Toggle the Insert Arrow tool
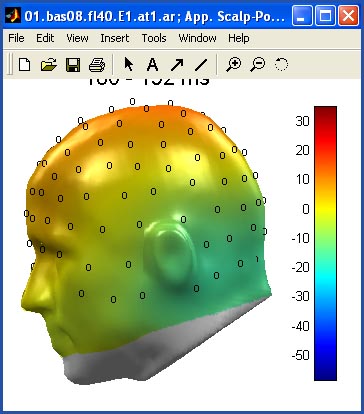Image resolution: width=364 pixels, height=414 pixels. click(x=177, y=64)
